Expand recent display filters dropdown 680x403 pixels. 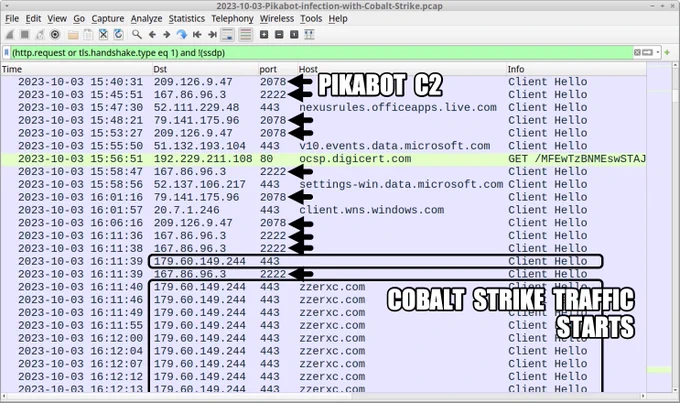tap(657, 52)
